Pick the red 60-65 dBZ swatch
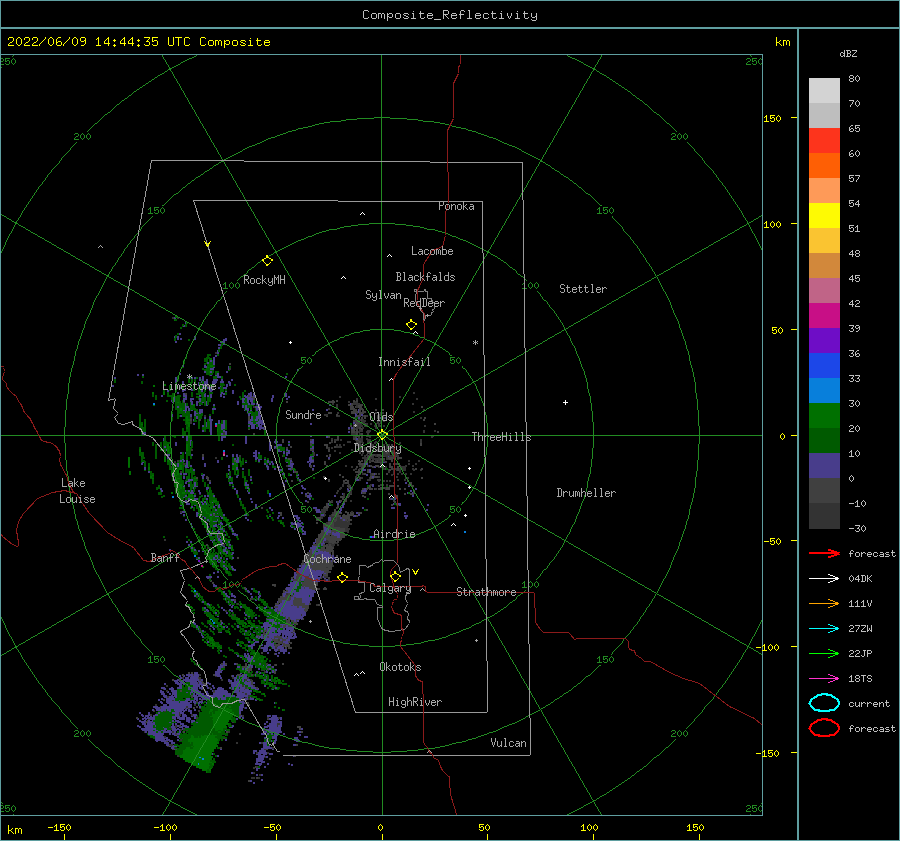The image size is (900, 841). [824, 141]
